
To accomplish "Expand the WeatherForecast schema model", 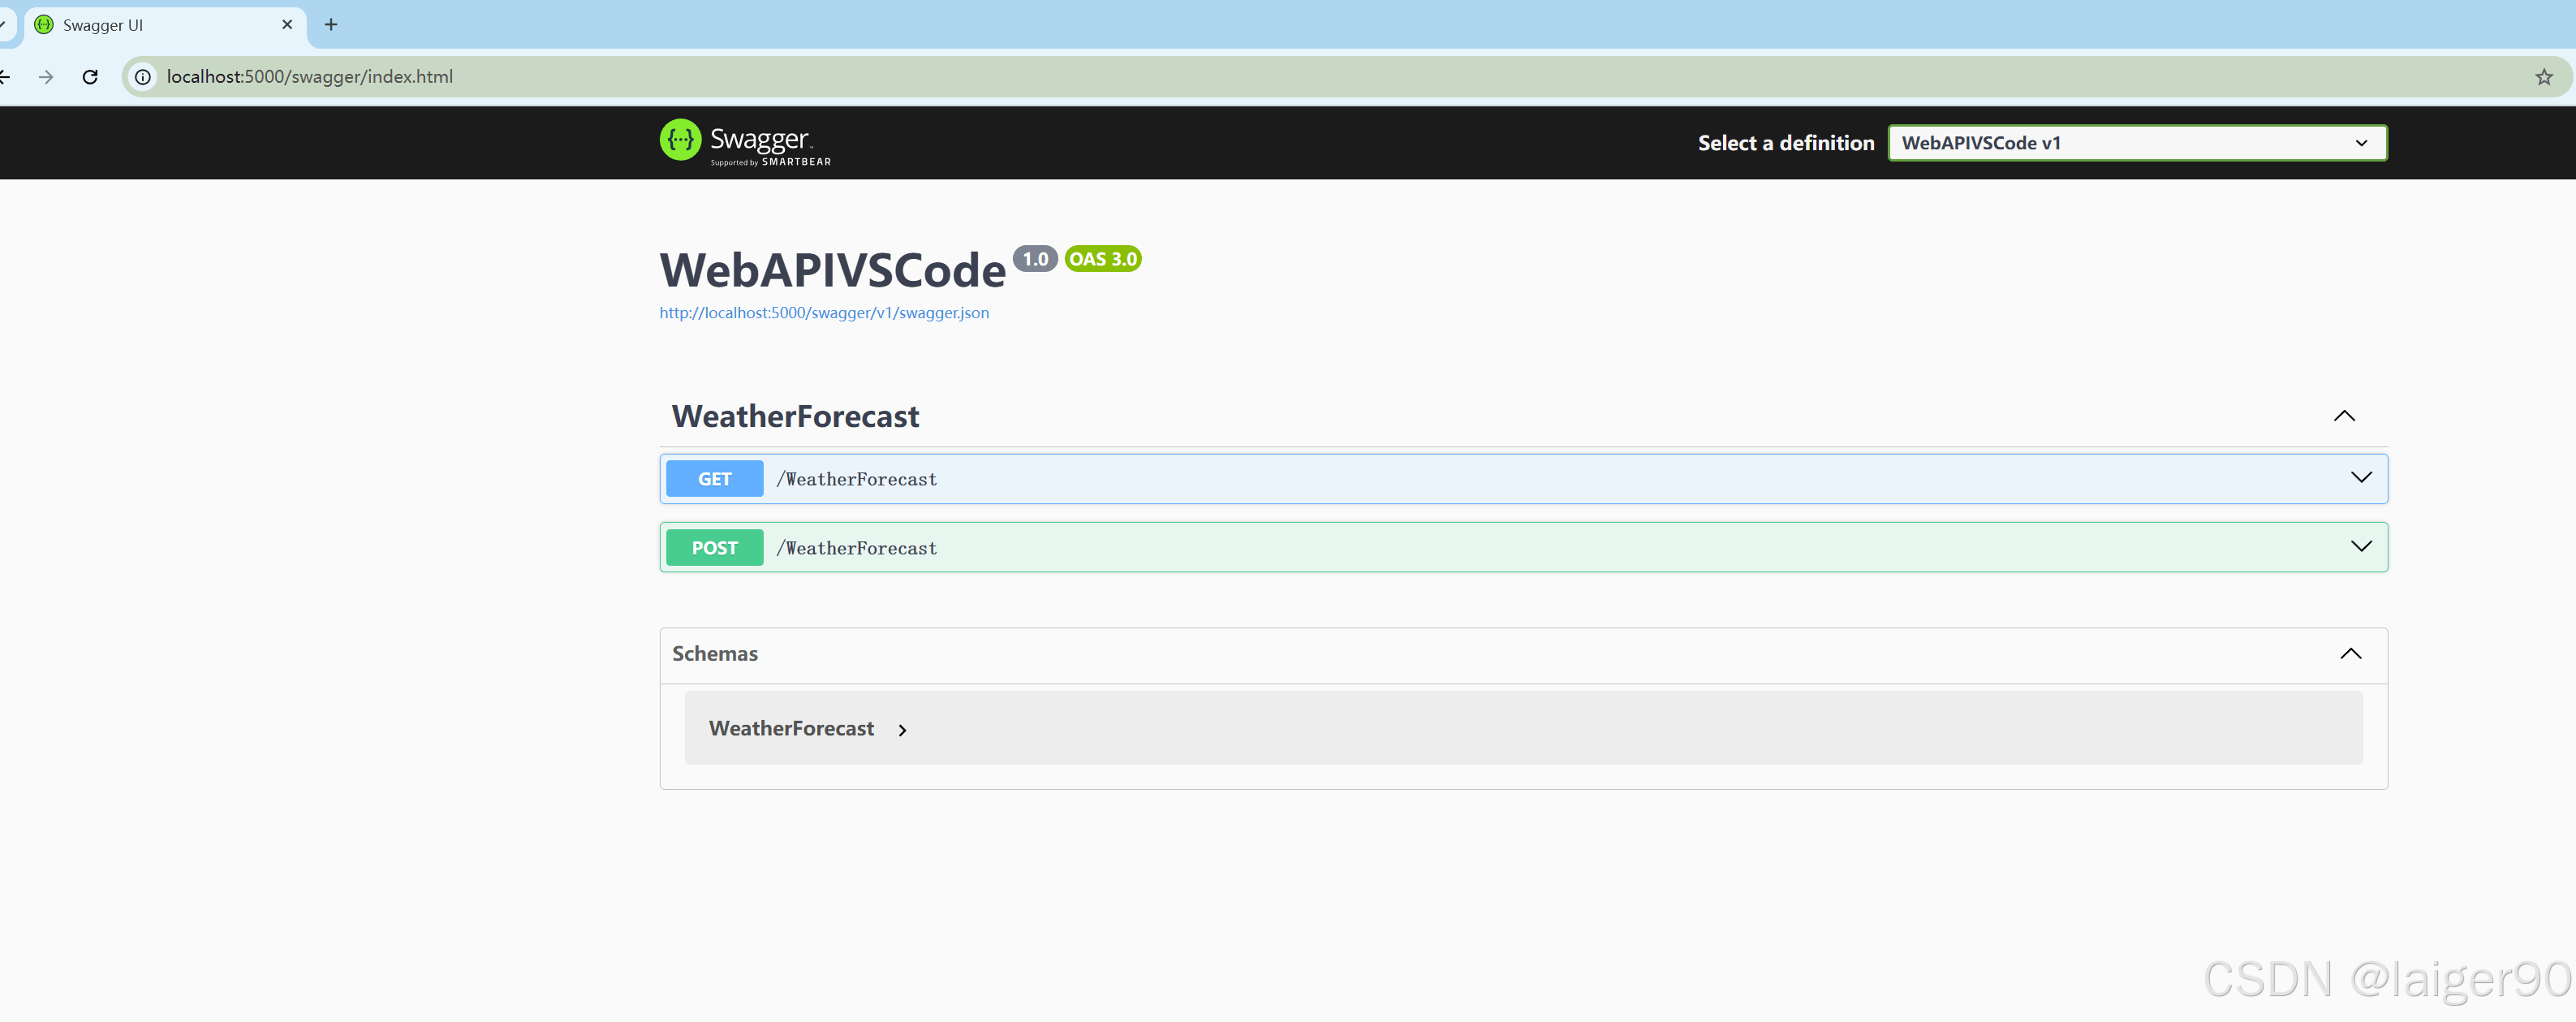I will pos(902,730).
